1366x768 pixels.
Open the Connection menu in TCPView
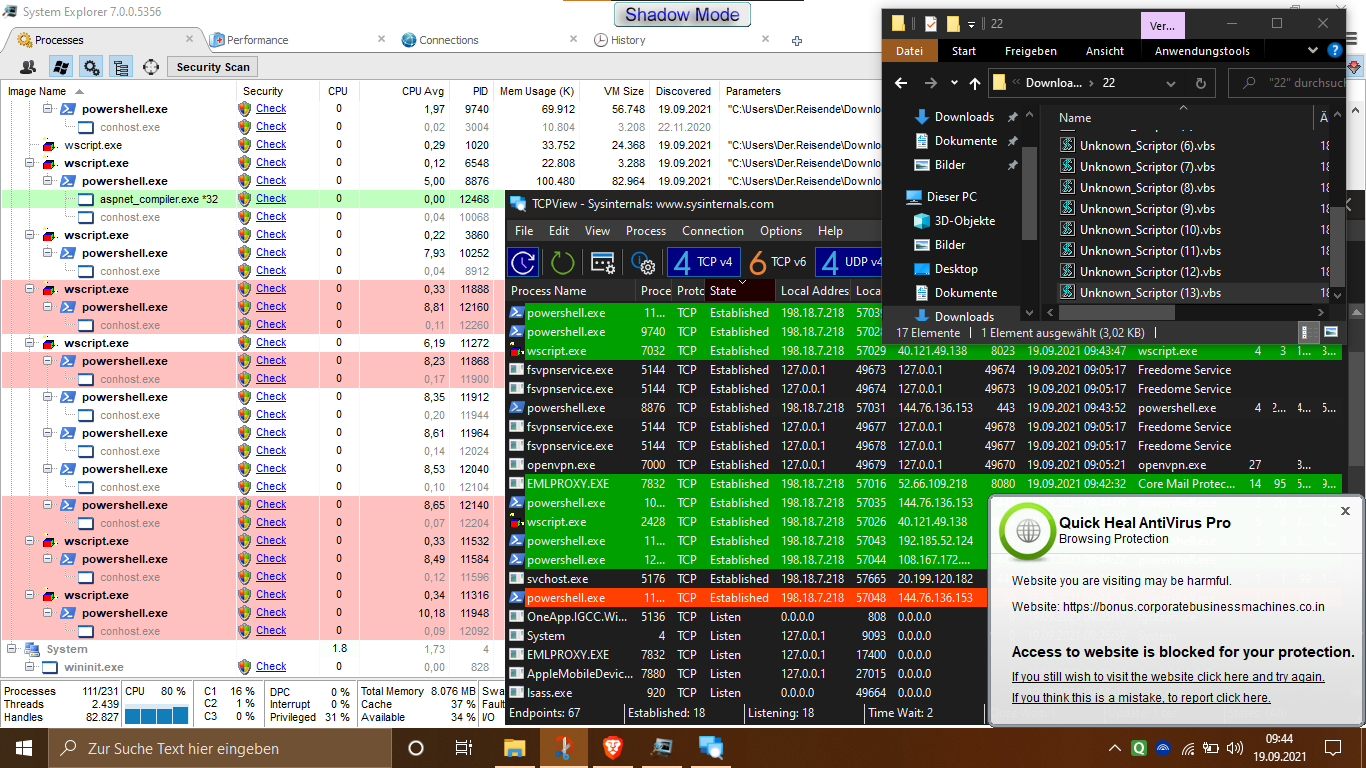coord(712,231)
